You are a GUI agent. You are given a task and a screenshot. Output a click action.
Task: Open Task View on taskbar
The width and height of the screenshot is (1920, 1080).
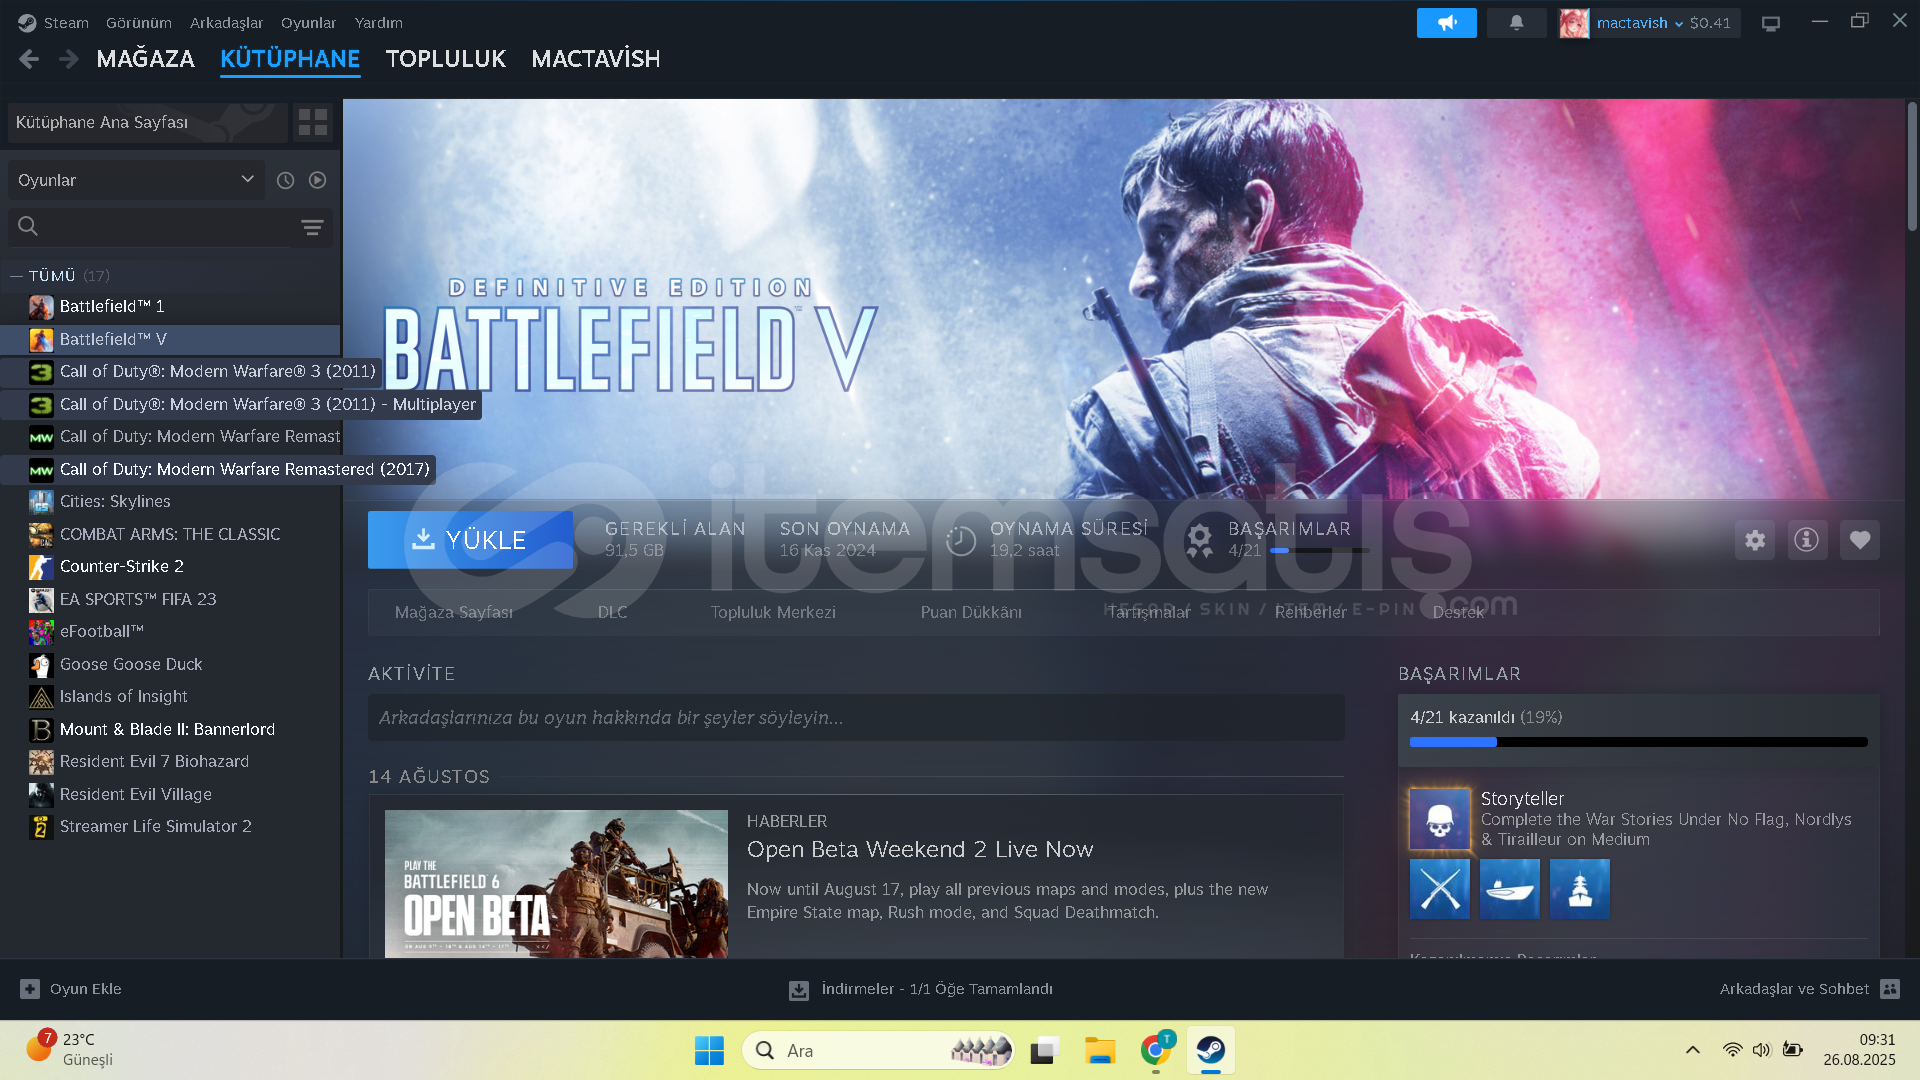click(1044, 1050)
